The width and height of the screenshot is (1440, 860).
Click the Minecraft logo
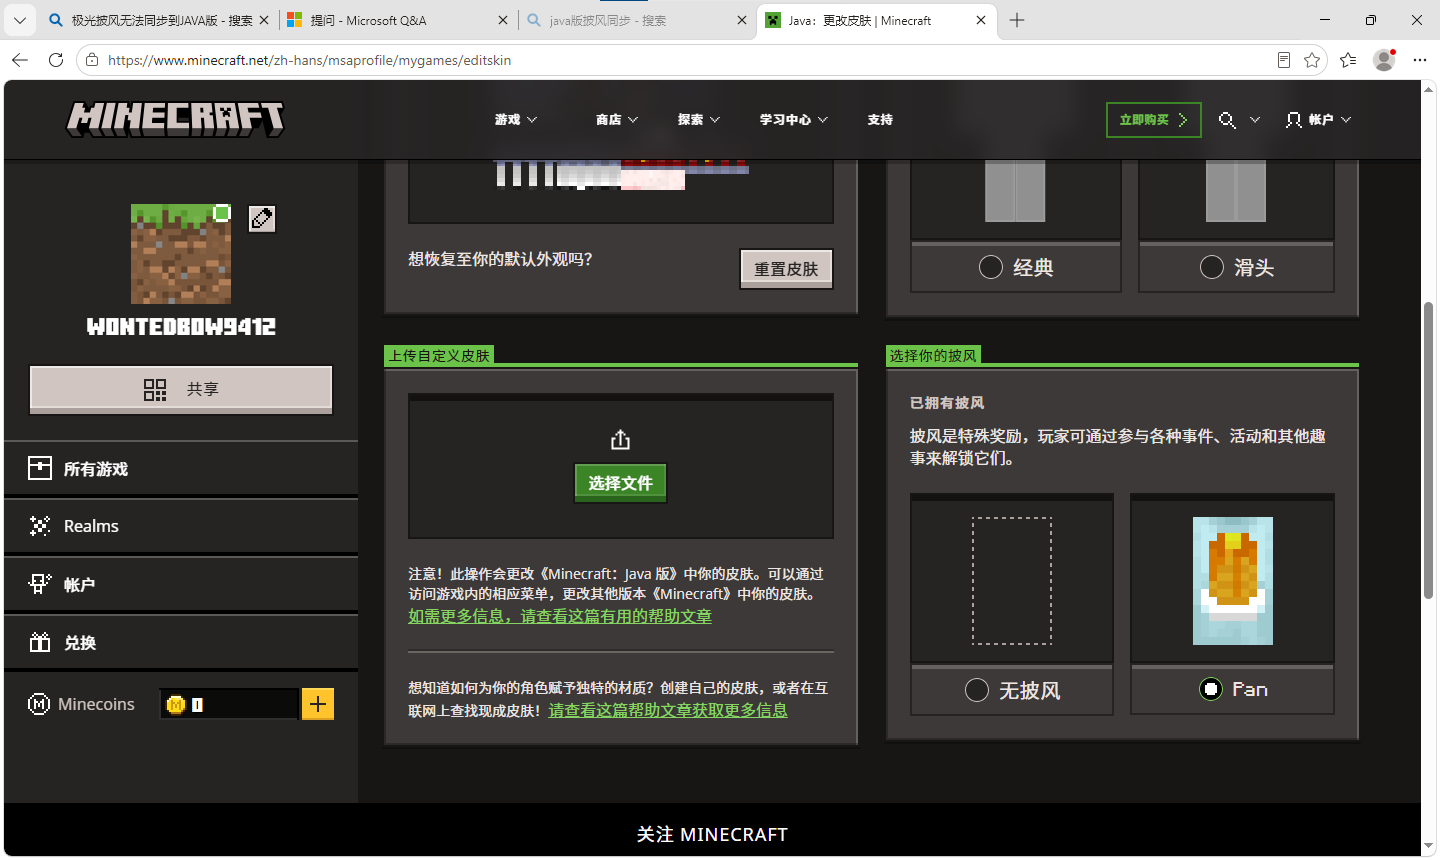point(176,119)
